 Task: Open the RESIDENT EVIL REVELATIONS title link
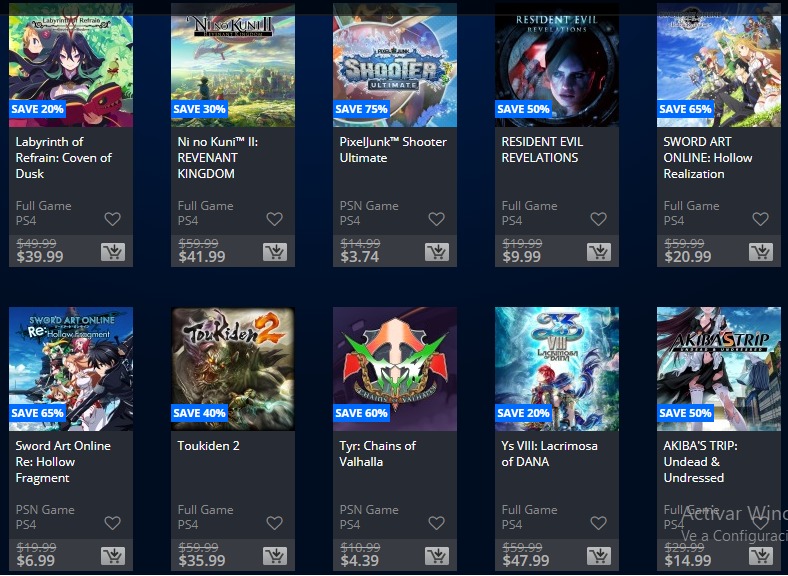click(x=542, y=150)
